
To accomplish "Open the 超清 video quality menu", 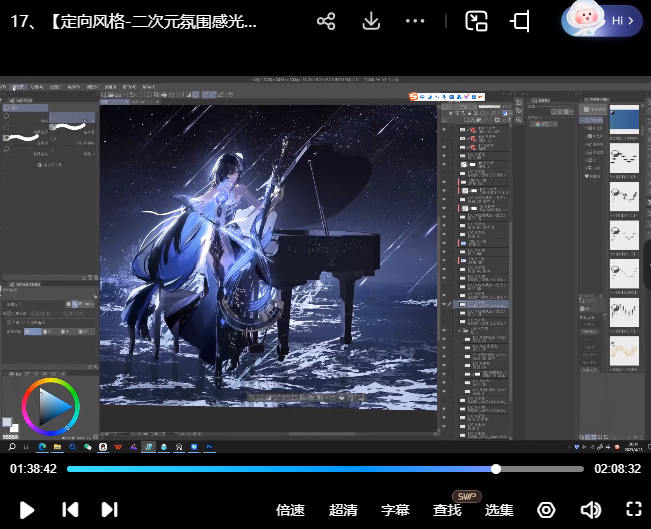I will pos(342,510).
